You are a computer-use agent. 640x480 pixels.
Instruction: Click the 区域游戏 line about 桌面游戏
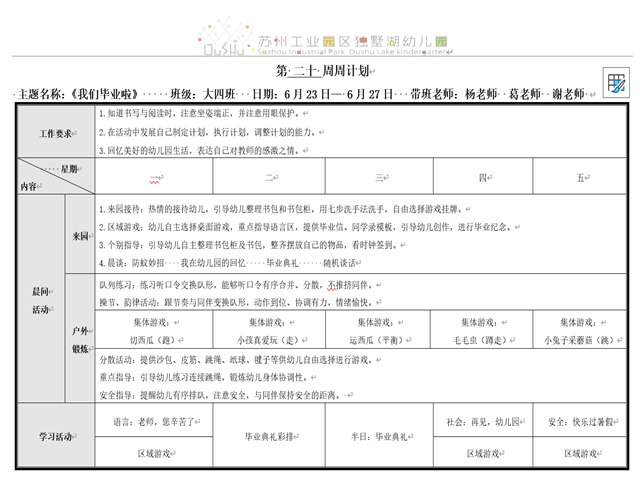pyautogui.click(x=307, y=227)
